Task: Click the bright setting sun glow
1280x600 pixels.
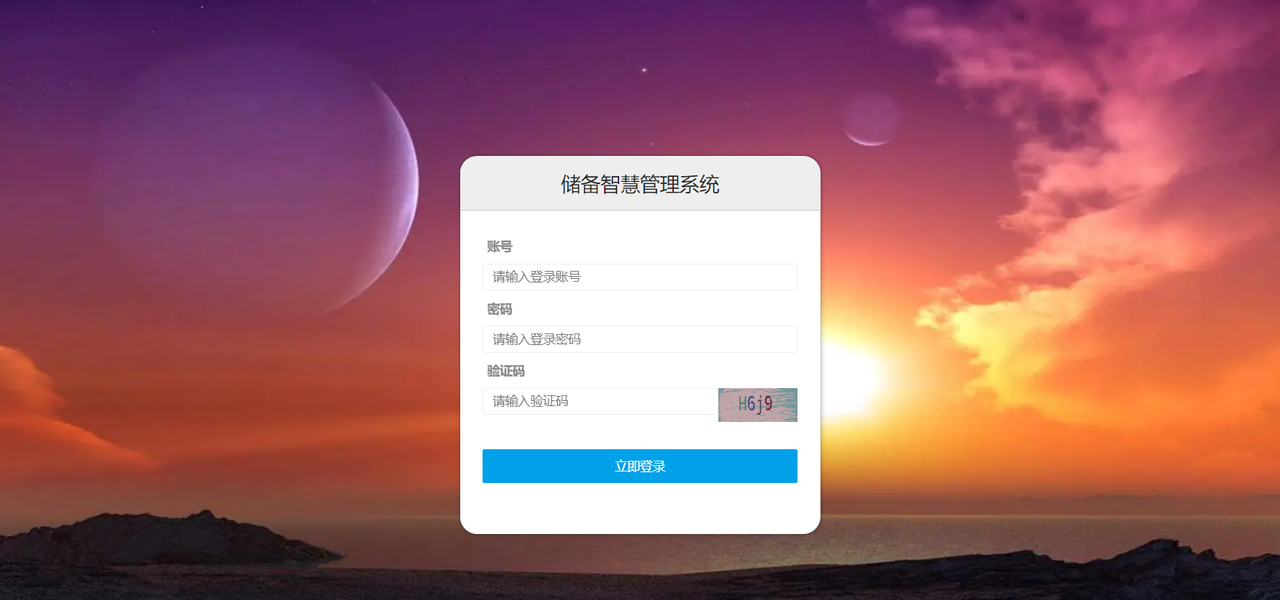Action: click(848, 378)
